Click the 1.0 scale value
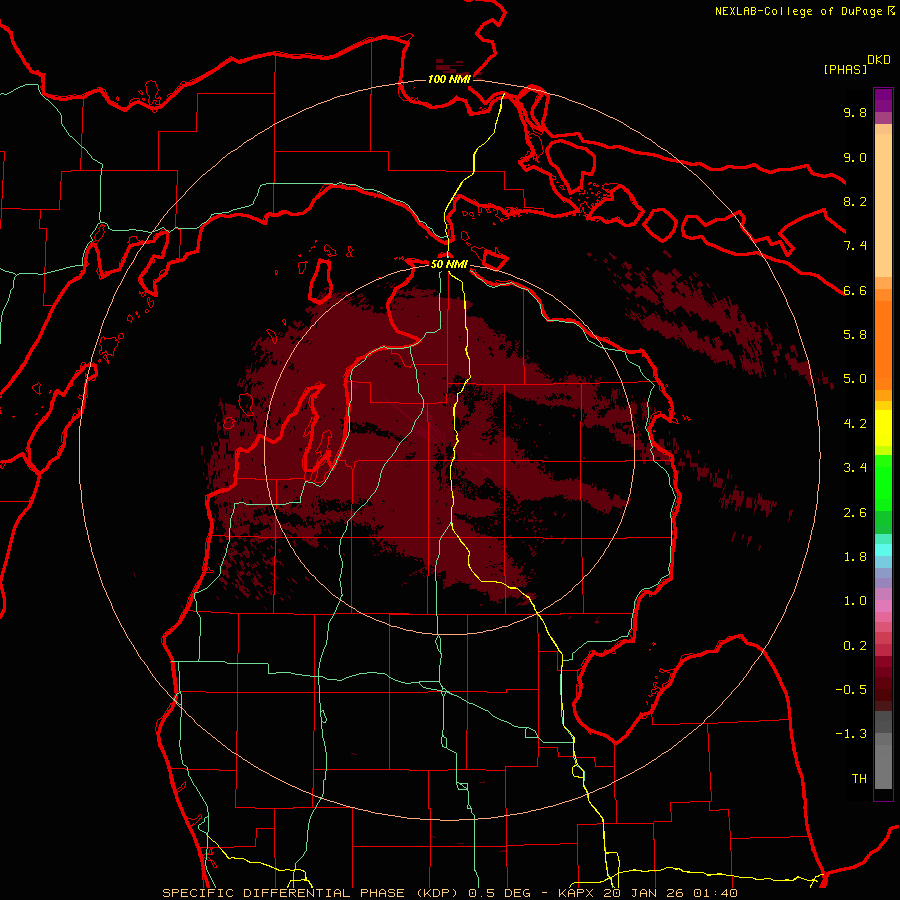This screenshot has height=900, width=900. [x=855, y=601]
